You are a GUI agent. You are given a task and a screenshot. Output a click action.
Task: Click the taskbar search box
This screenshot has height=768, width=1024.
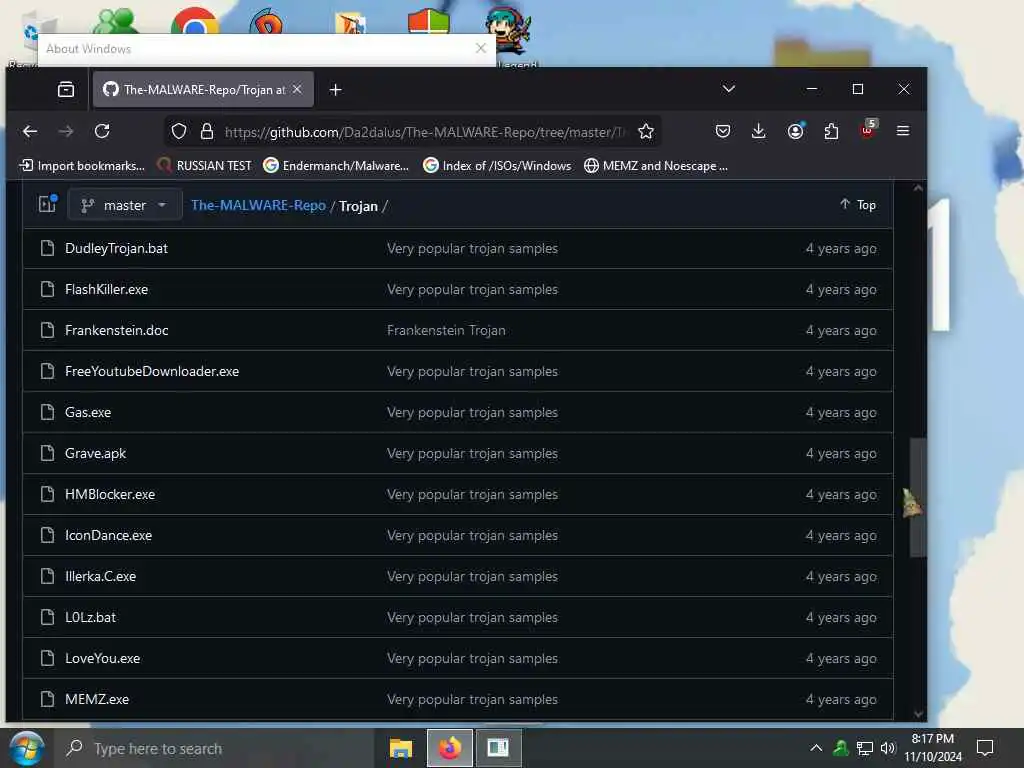pyautogui.click(x=216, y=748)
